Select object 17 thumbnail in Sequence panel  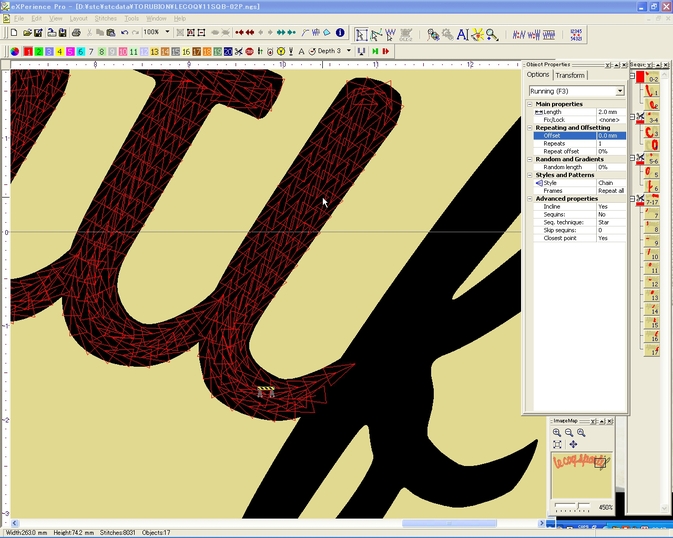[x=652, y=350]
